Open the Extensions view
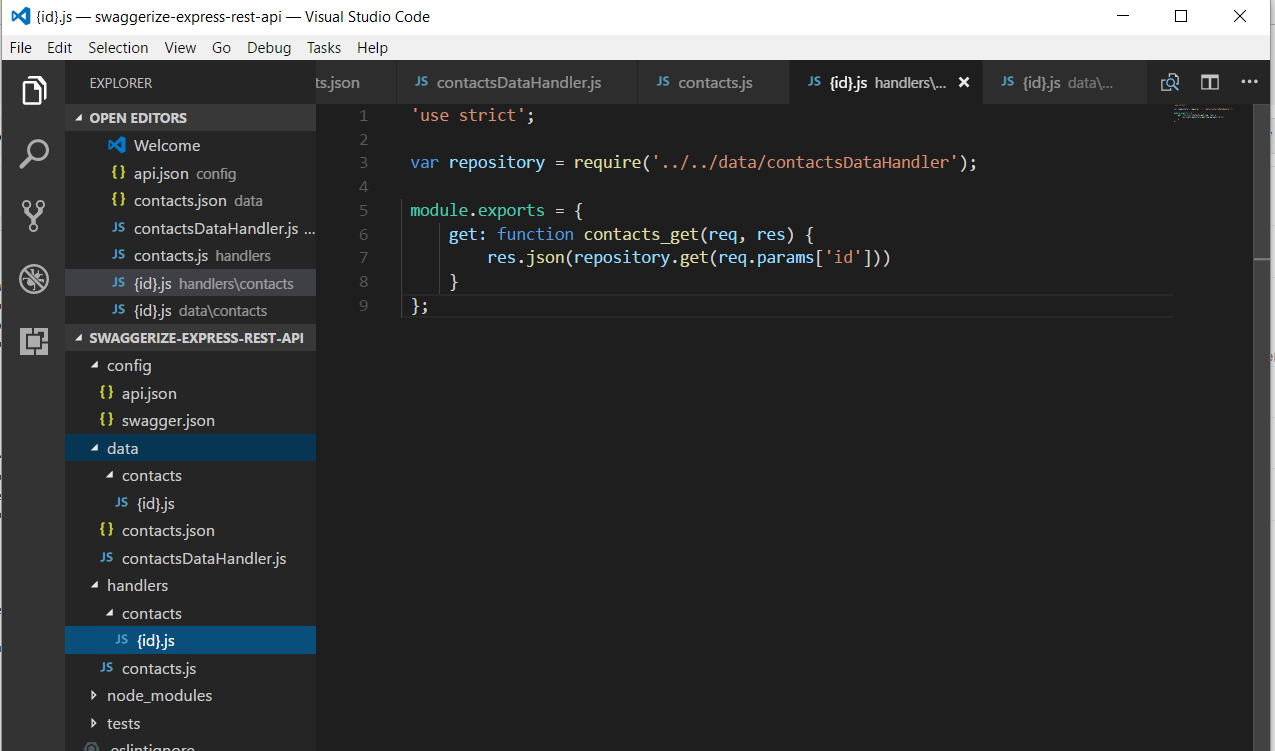This screenshot has width=1275, height=751. (34, 341)
